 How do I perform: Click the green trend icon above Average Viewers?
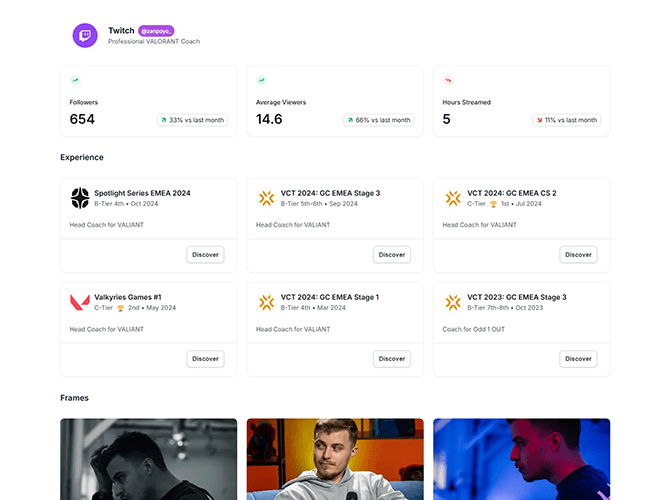pyautogui.click(x=262, y=80)
